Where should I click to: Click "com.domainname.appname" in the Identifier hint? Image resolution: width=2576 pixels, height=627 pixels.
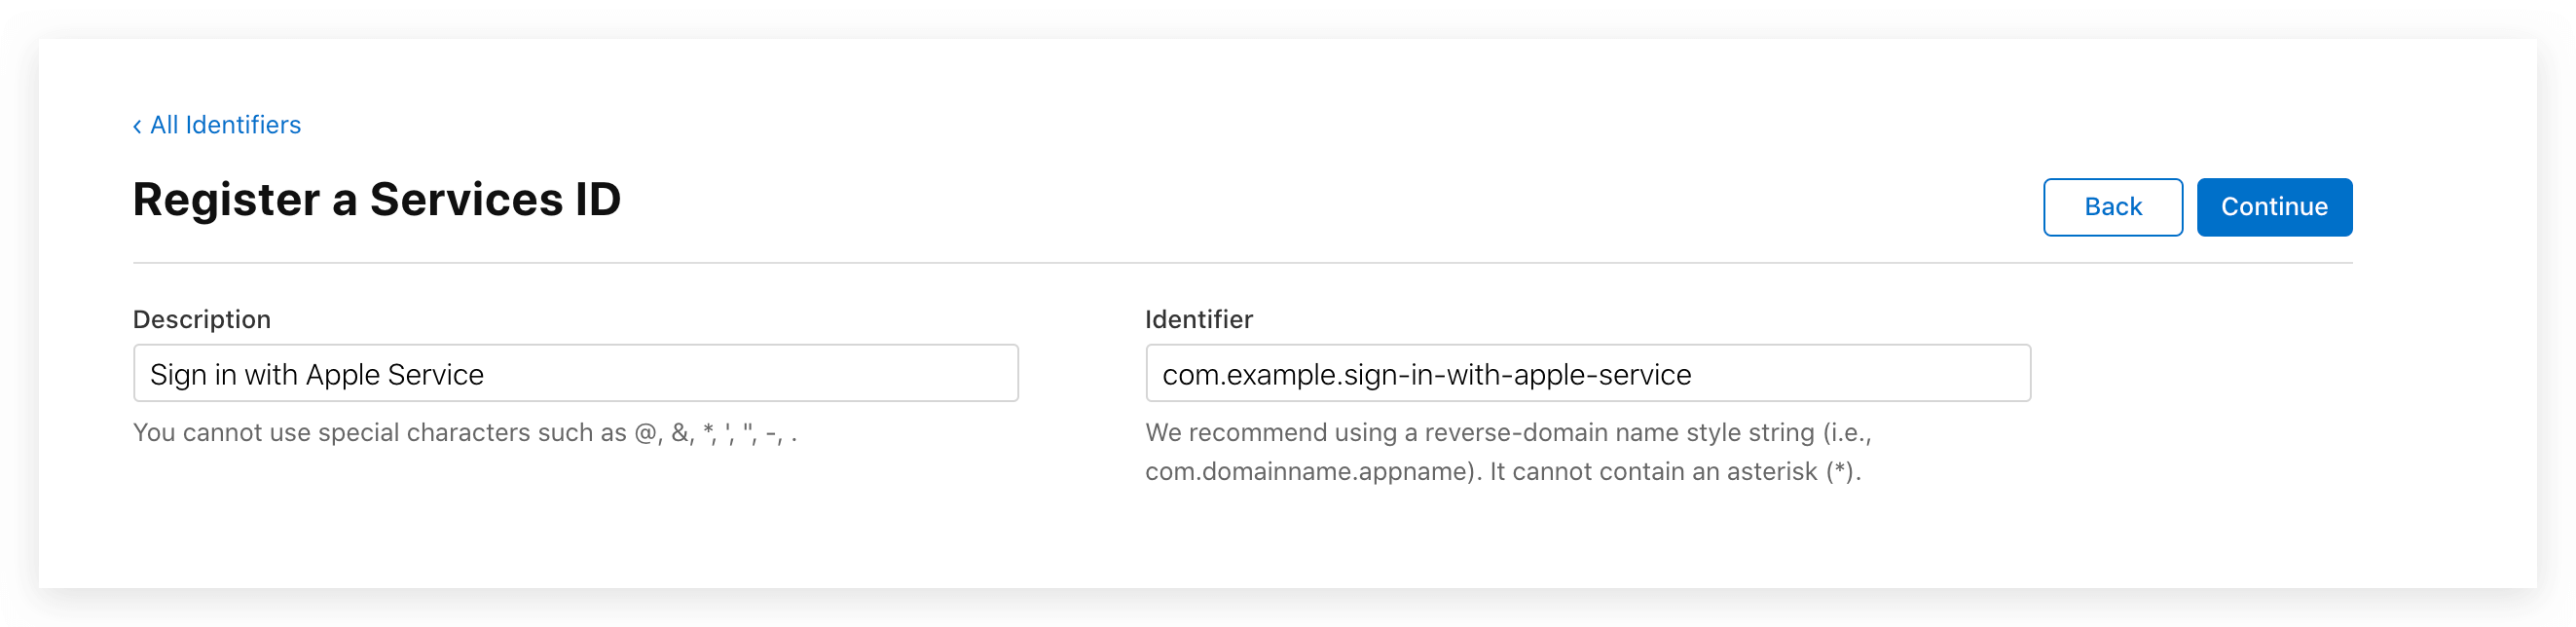(x=1309, y=472)
